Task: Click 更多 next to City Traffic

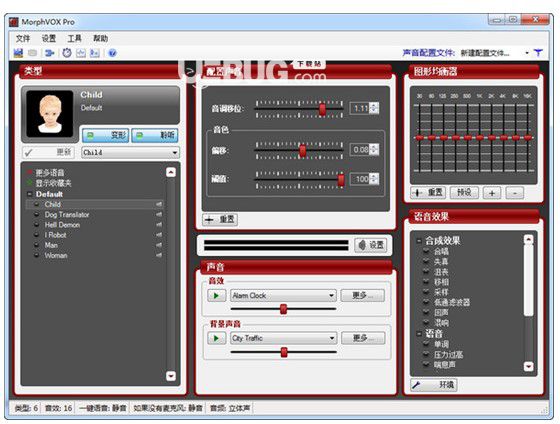Action: click(x=363, y=338)
